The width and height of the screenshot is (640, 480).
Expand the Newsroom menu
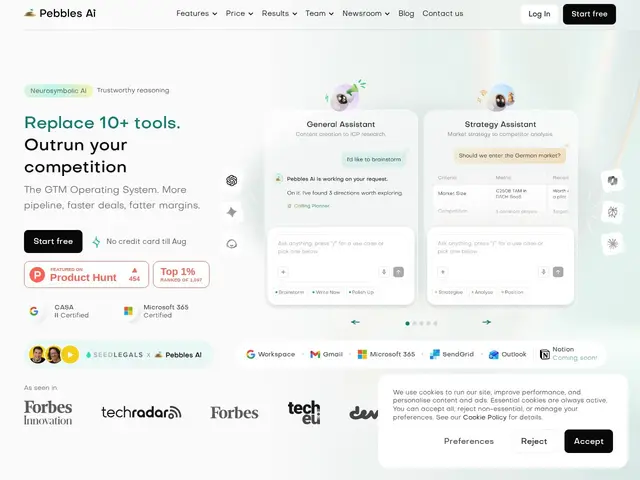(366, 13)
